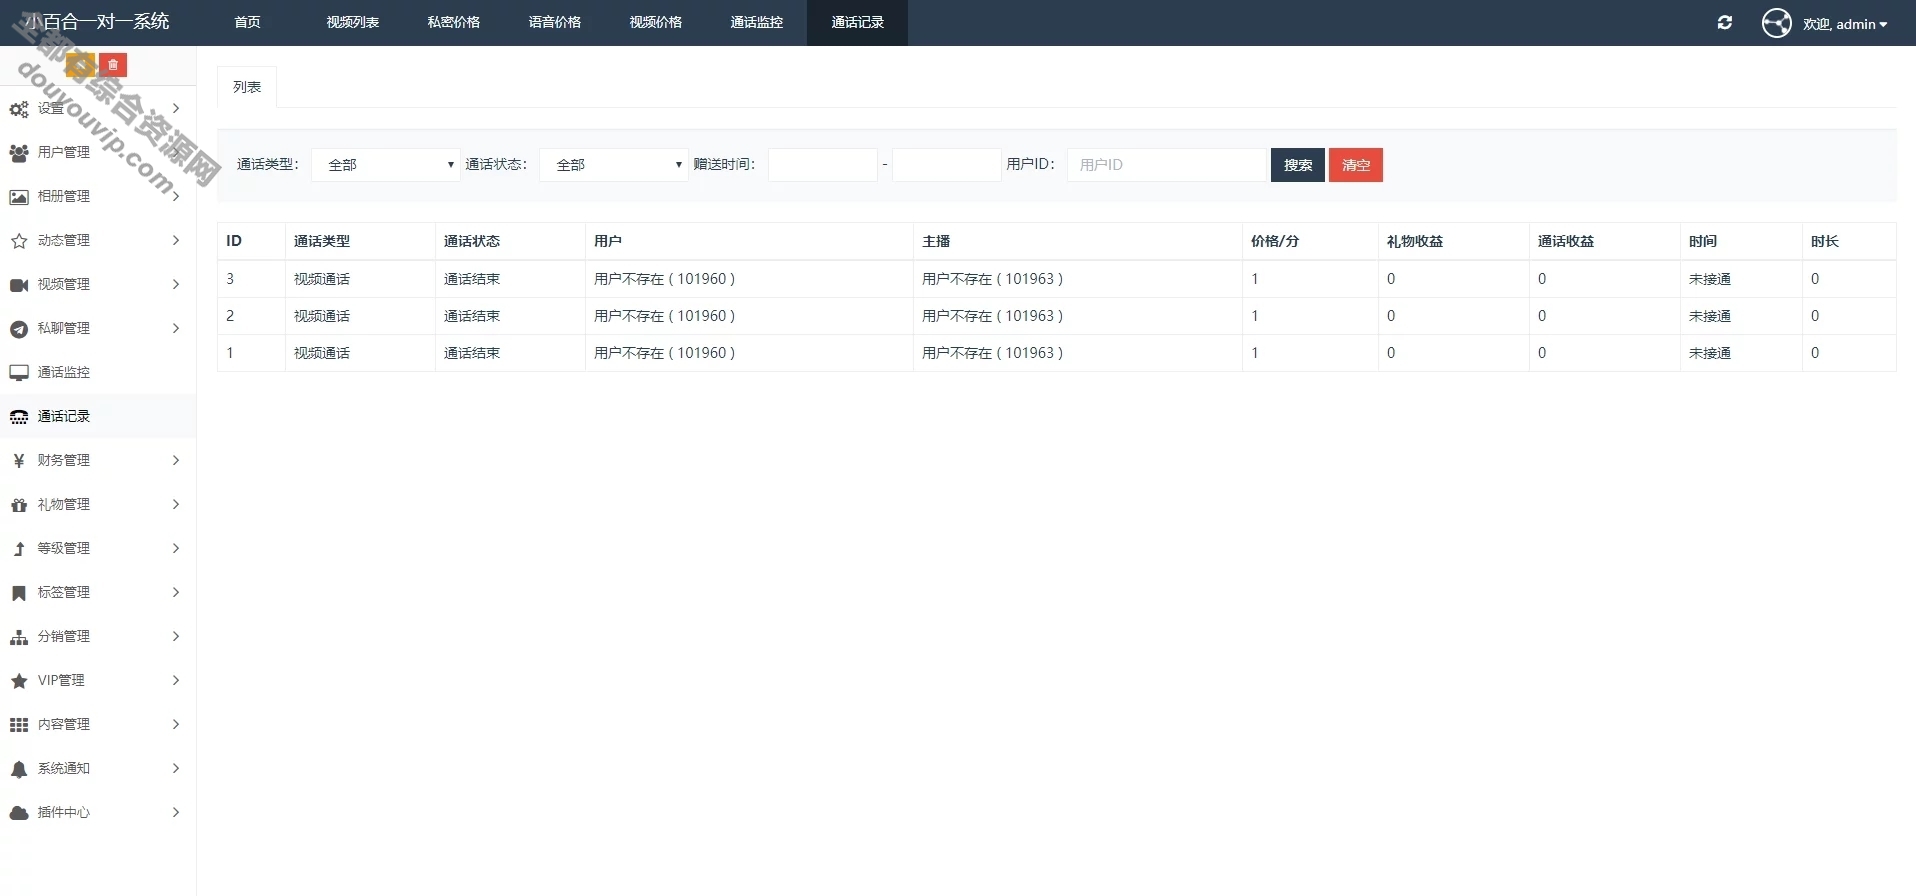Click the 用户管理 users icon
The image size is (1916, 896).
pyautogui.click(x=19, y=153)
